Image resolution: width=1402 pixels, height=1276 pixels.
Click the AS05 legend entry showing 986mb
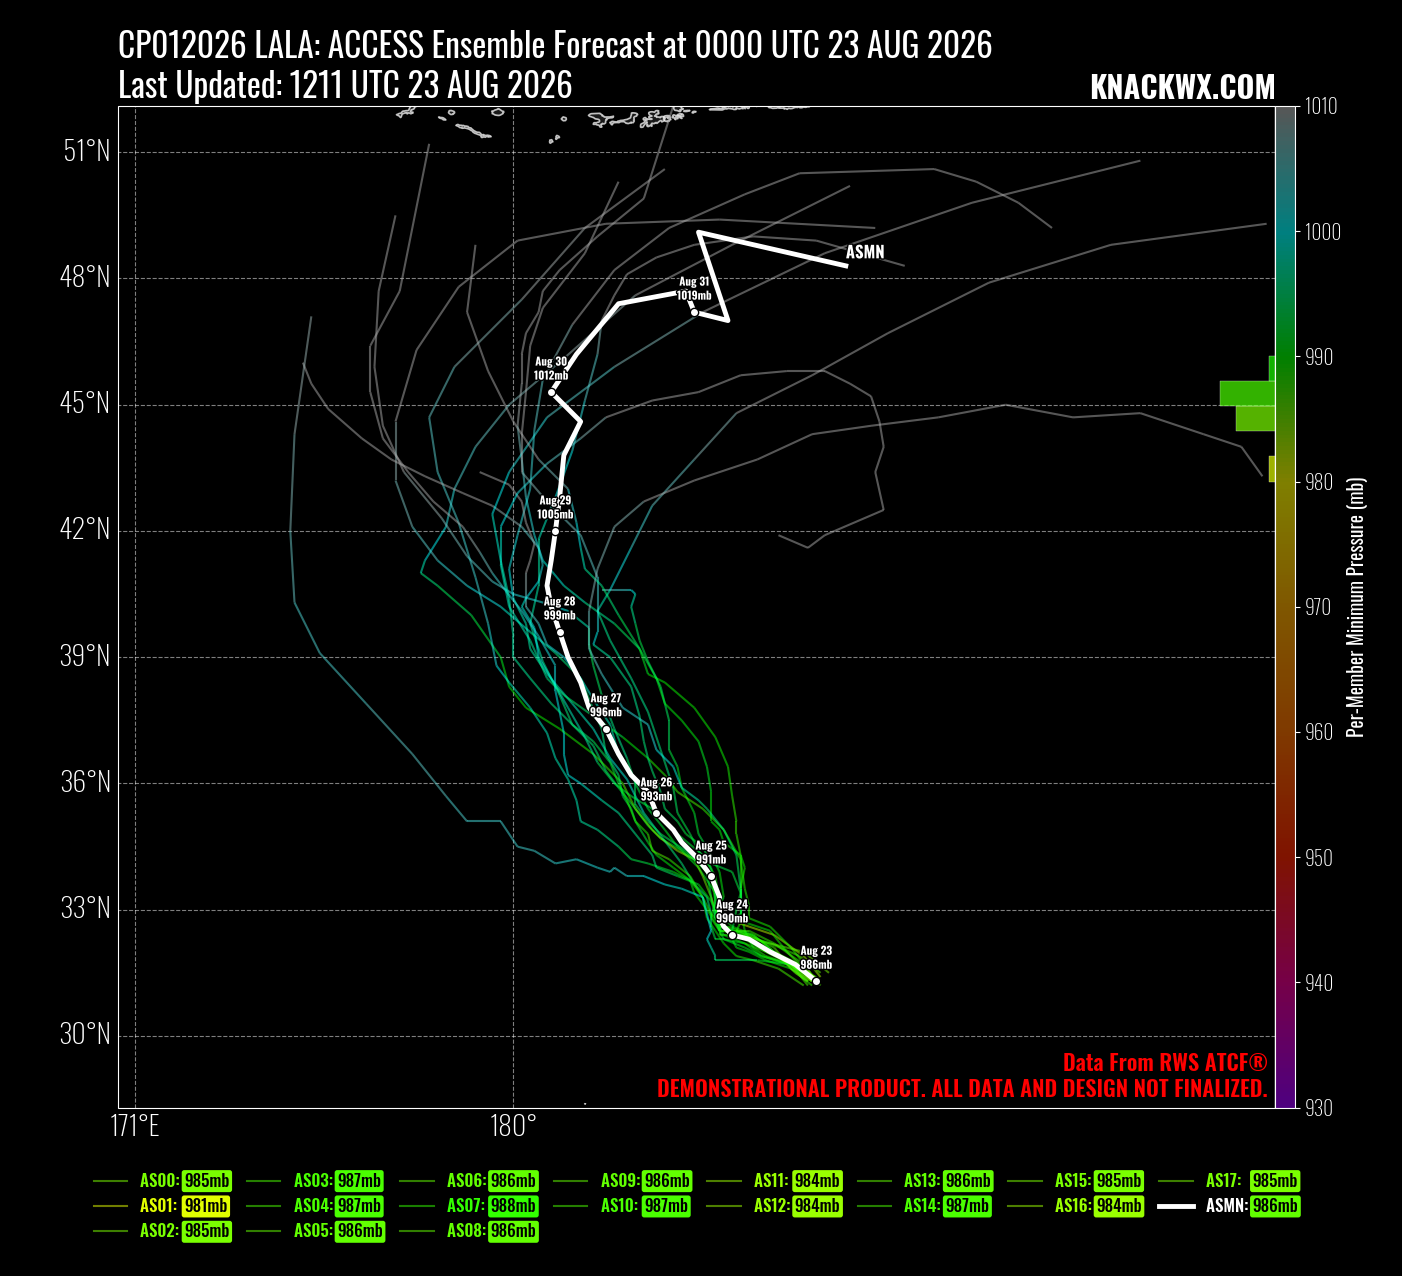315,1231
